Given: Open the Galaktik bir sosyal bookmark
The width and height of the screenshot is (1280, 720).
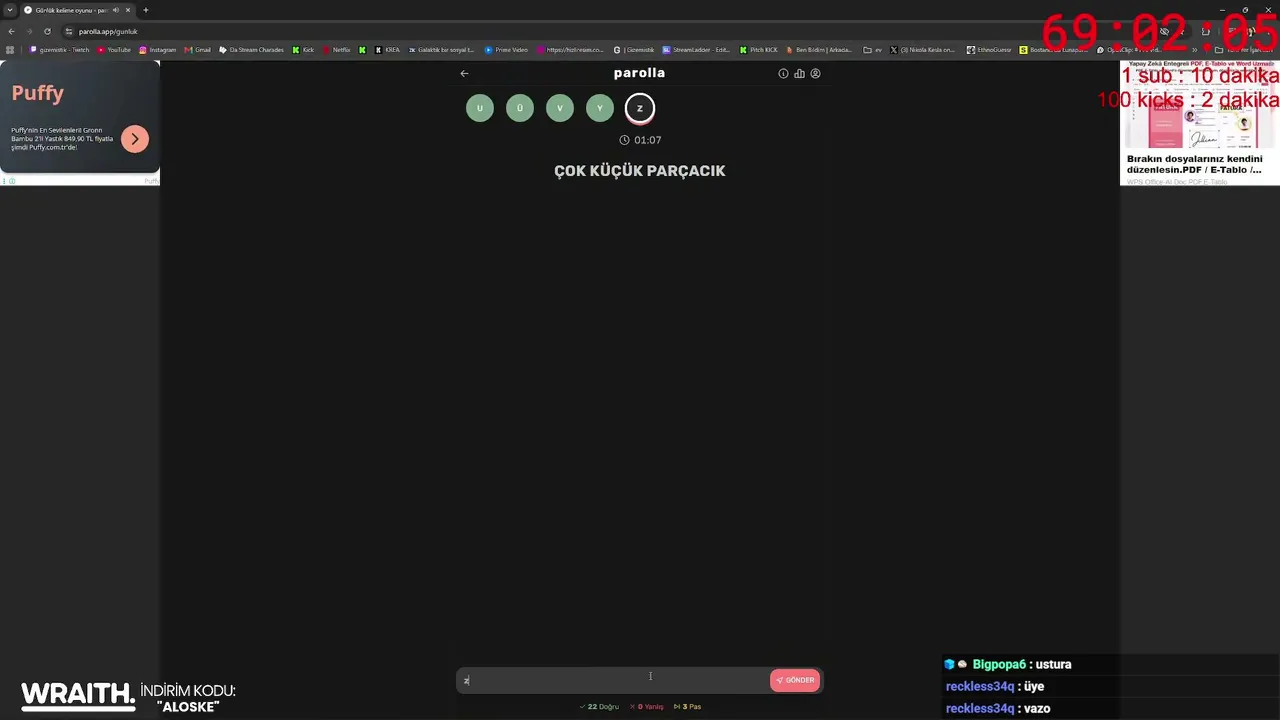Looking at the screenshot, I should [x=442, y=49].
